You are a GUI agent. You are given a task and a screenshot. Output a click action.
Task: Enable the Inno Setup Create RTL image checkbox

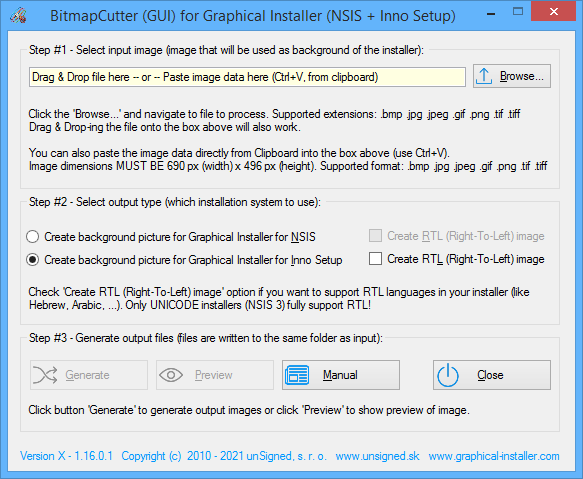[376, 259]
